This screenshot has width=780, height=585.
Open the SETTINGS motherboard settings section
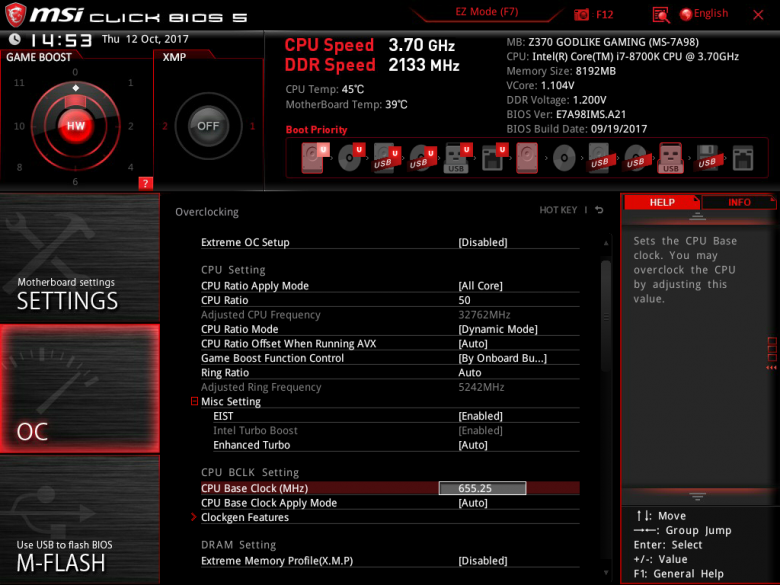[80, 258]
